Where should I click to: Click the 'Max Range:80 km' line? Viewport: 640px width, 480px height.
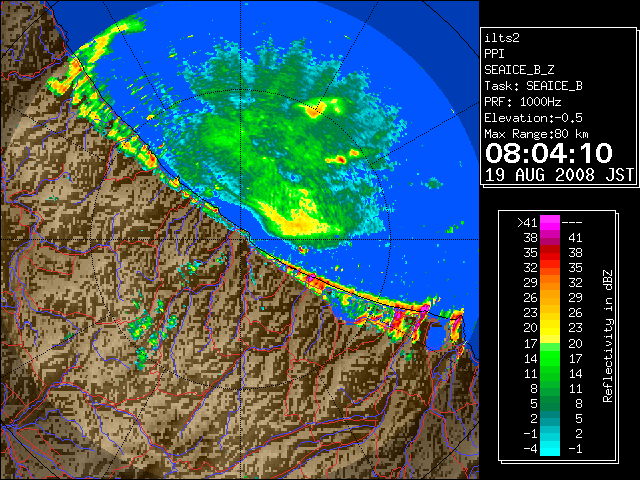537,134
